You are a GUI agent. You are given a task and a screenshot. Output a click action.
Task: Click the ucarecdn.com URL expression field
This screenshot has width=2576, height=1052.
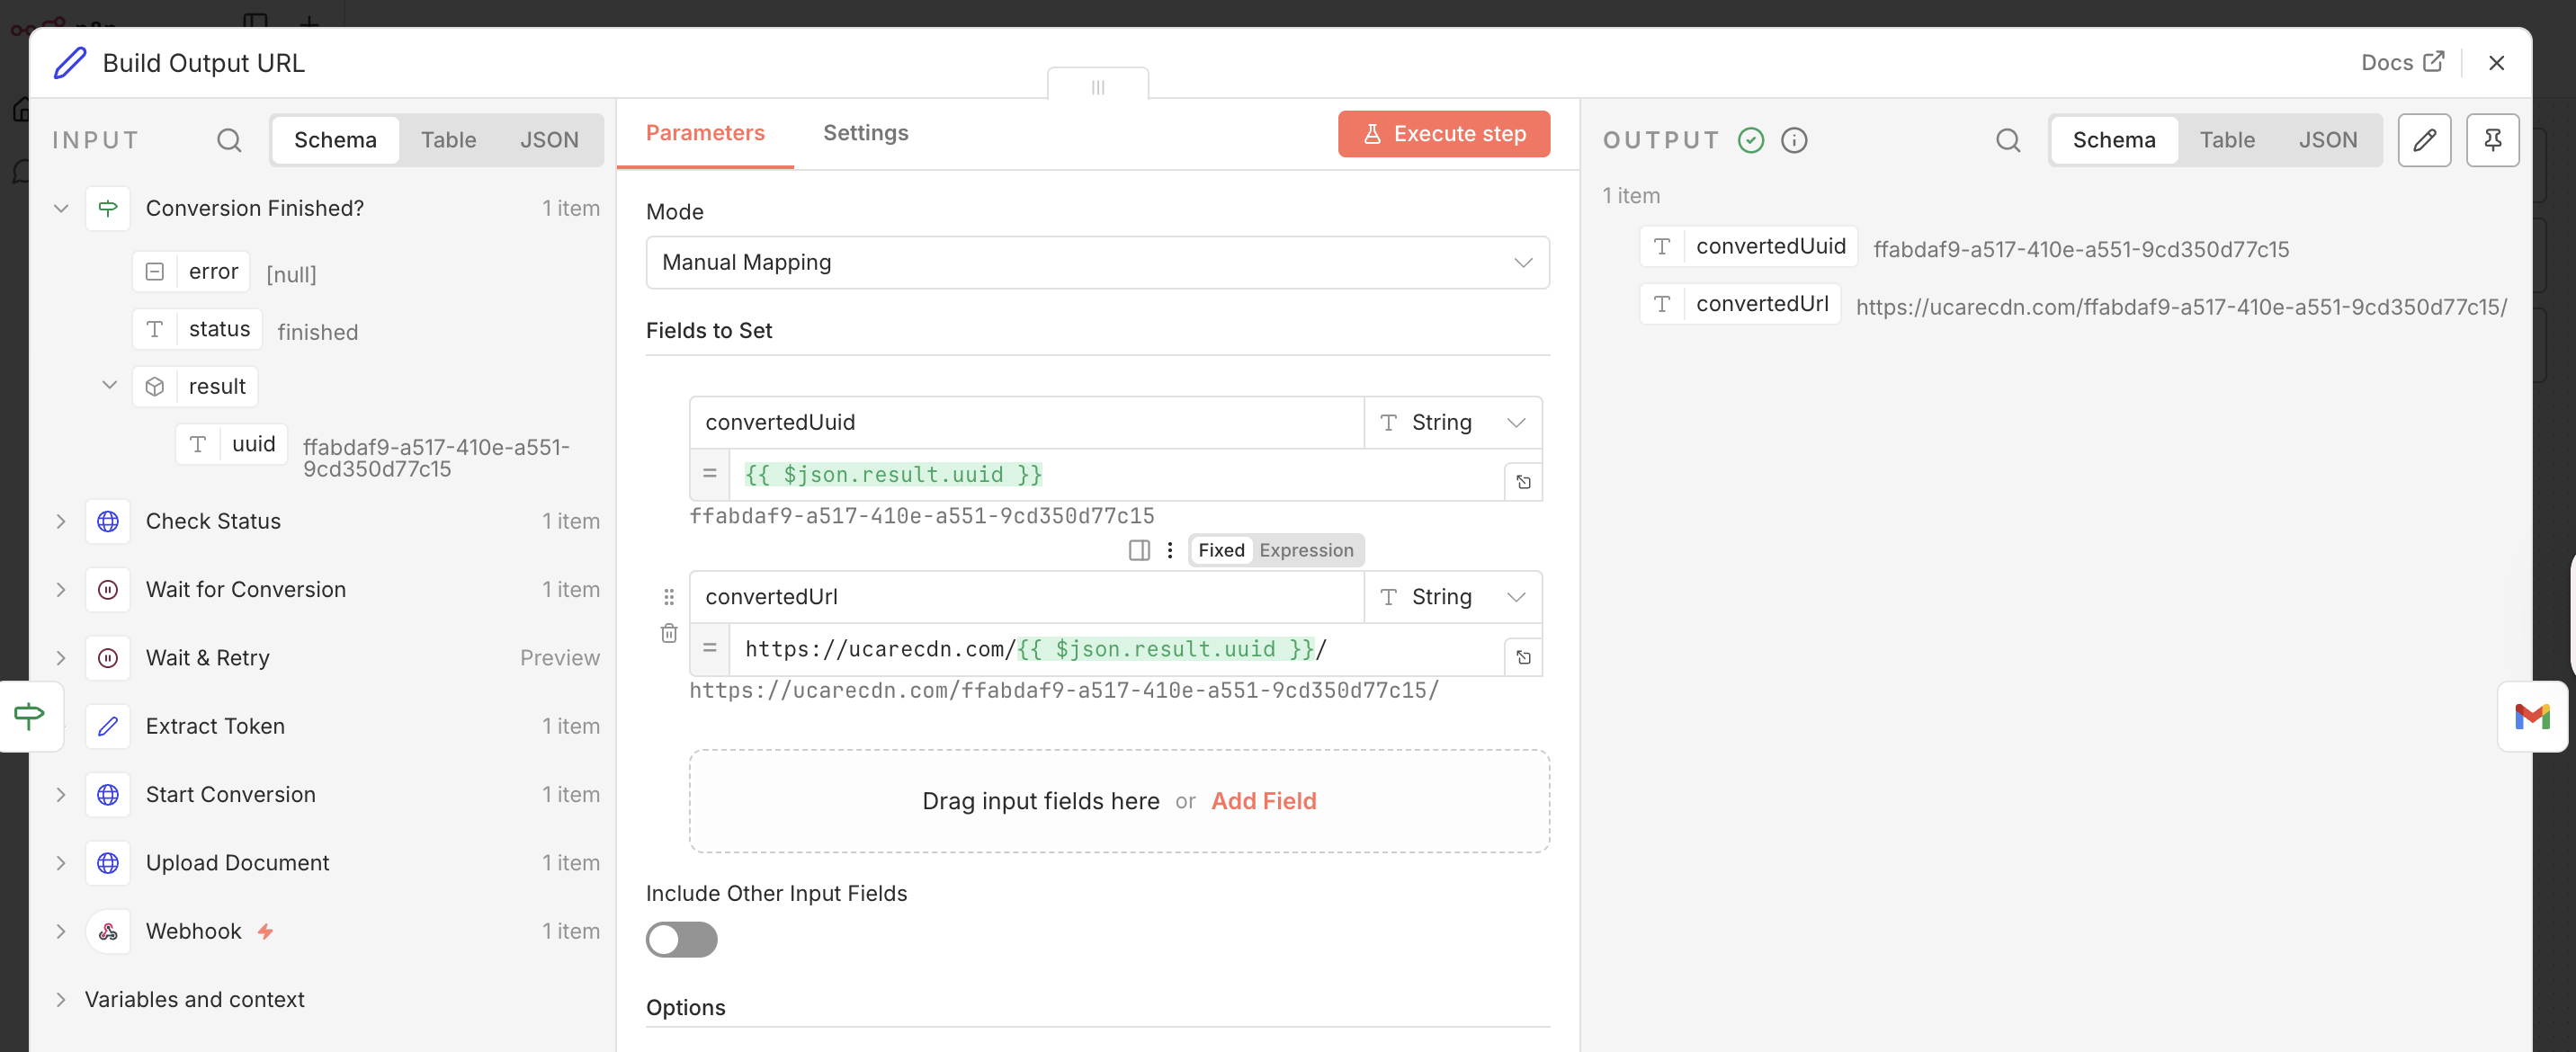tap(1116, 650)
